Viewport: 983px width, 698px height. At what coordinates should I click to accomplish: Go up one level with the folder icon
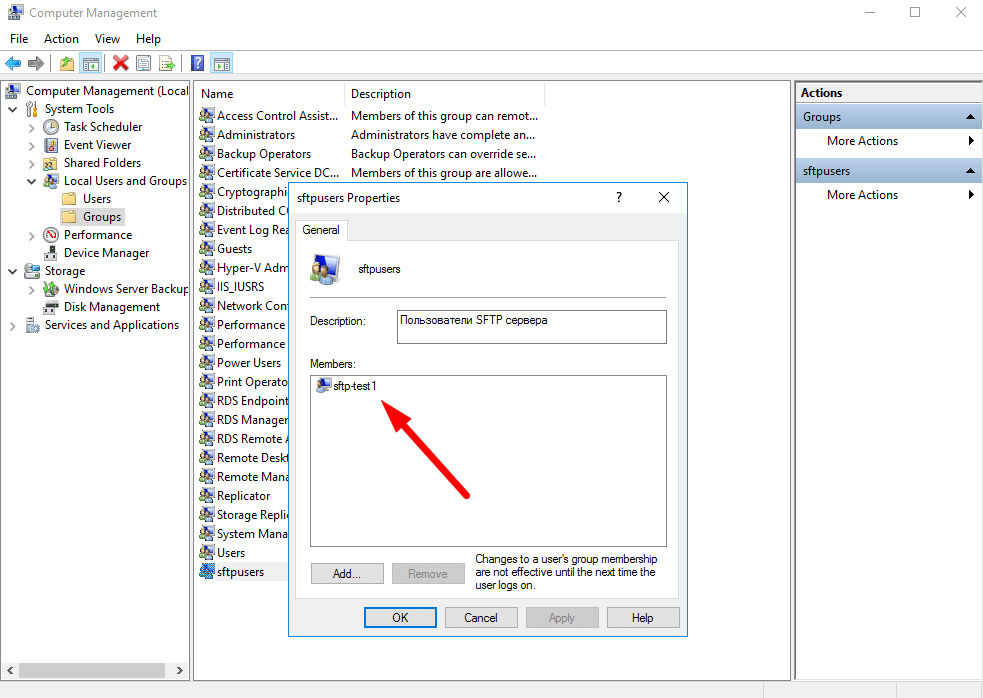click(x=67, y=63)
